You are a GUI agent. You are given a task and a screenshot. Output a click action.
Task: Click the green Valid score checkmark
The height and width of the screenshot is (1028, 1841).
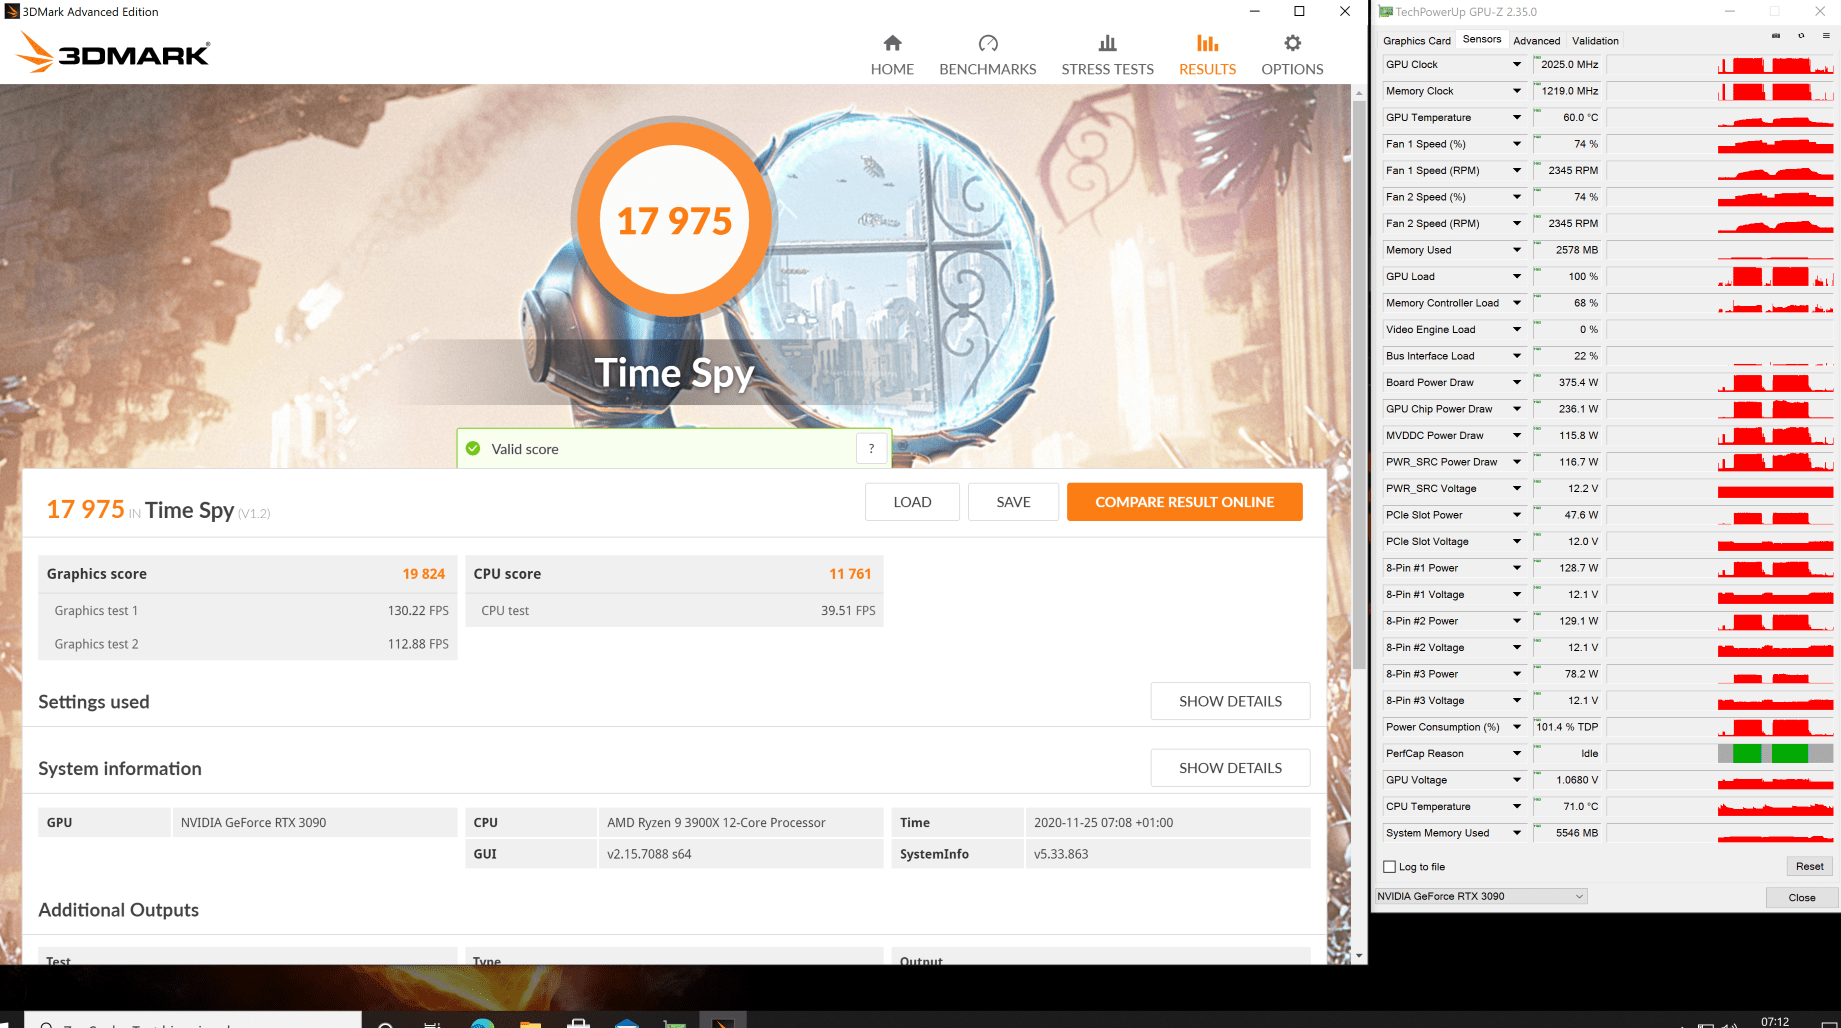tap(473, 449)
